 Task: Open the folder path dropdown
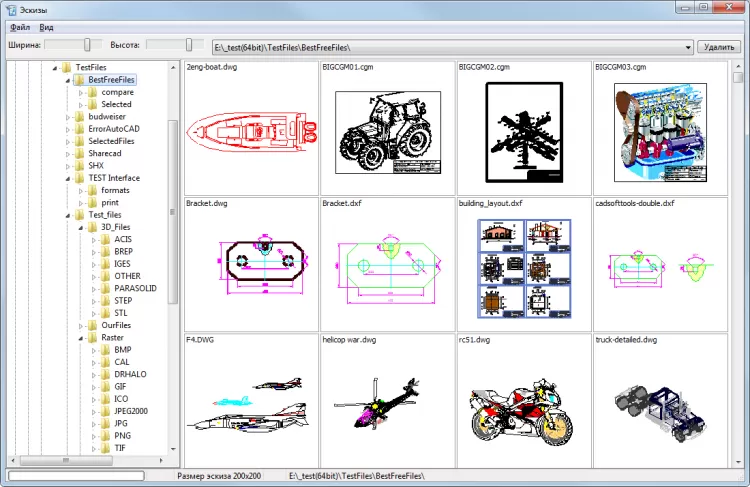point(687,47)
